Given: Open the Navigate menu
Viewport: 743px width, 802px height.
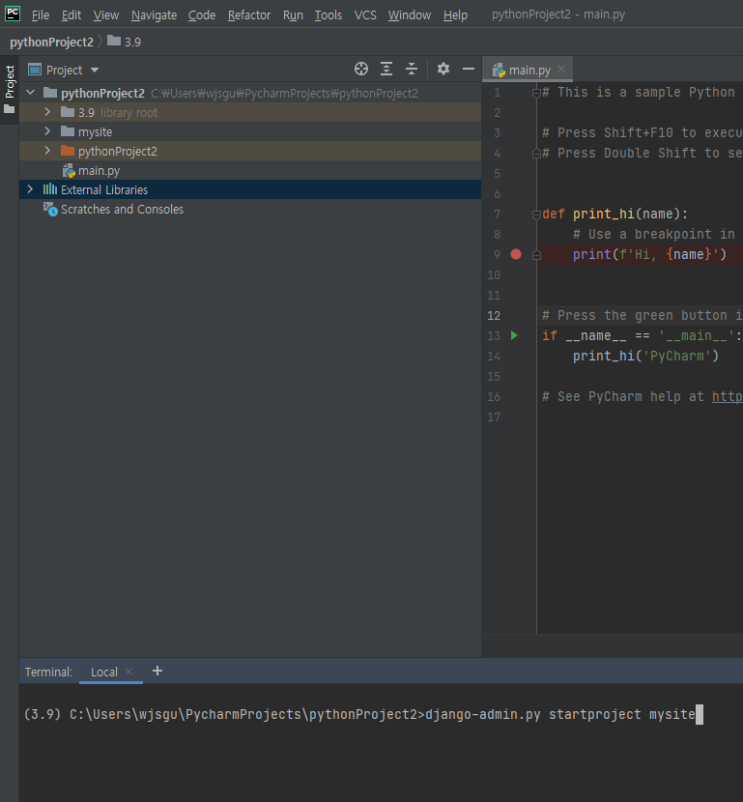Looking at the screenshot, I should pyautogui.click(x=154, y=15).
